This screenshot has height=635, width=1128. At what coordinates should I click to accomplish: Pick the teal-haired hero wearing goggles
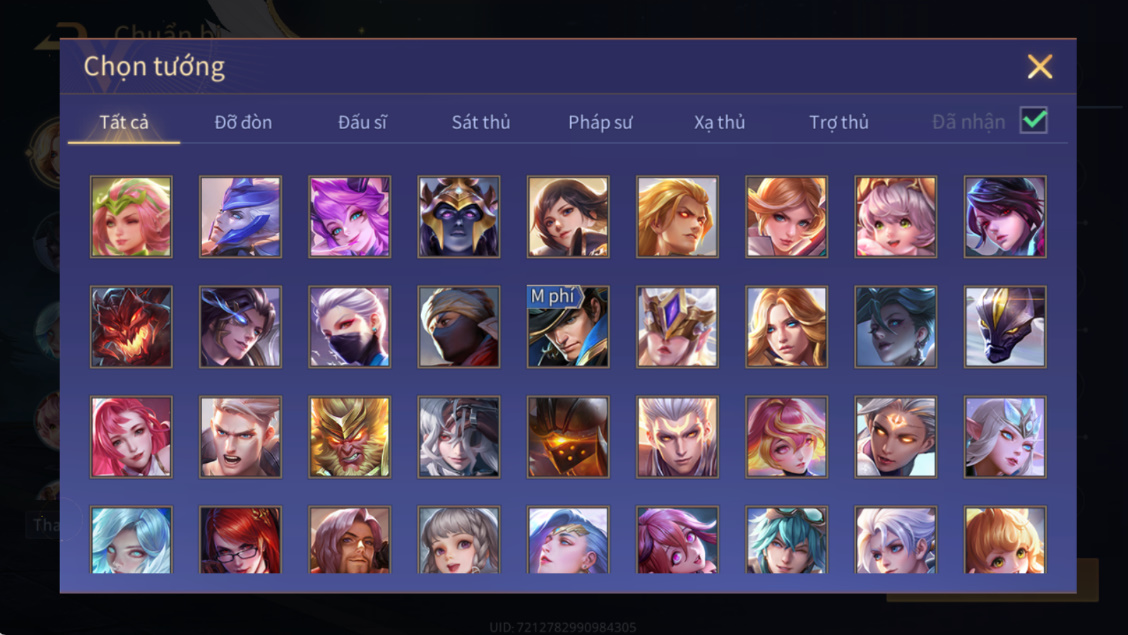click(x=786, y=539)
